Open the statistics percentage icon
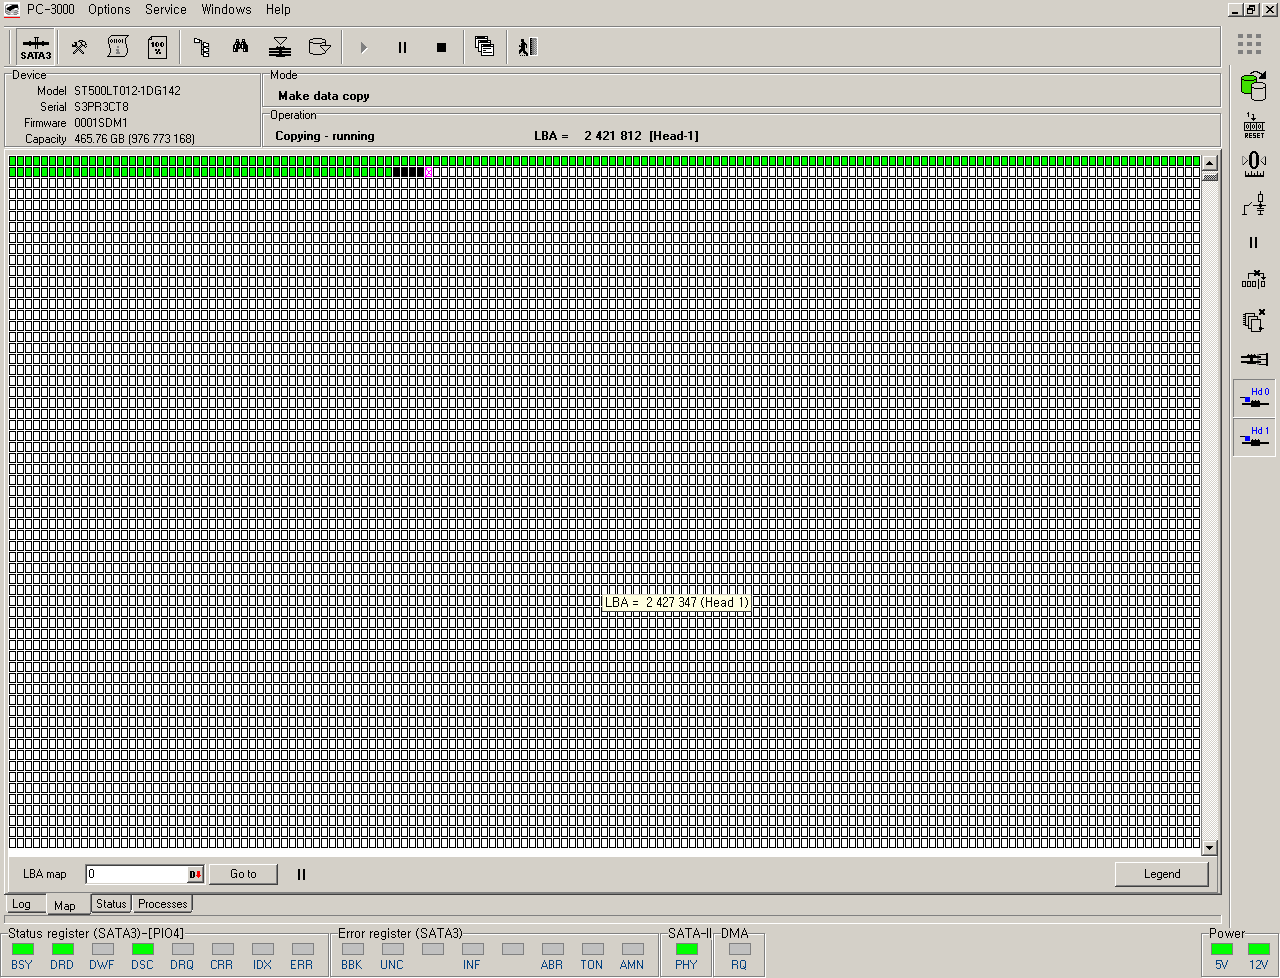Viewport: 1280px width, 978px height. 157,46
